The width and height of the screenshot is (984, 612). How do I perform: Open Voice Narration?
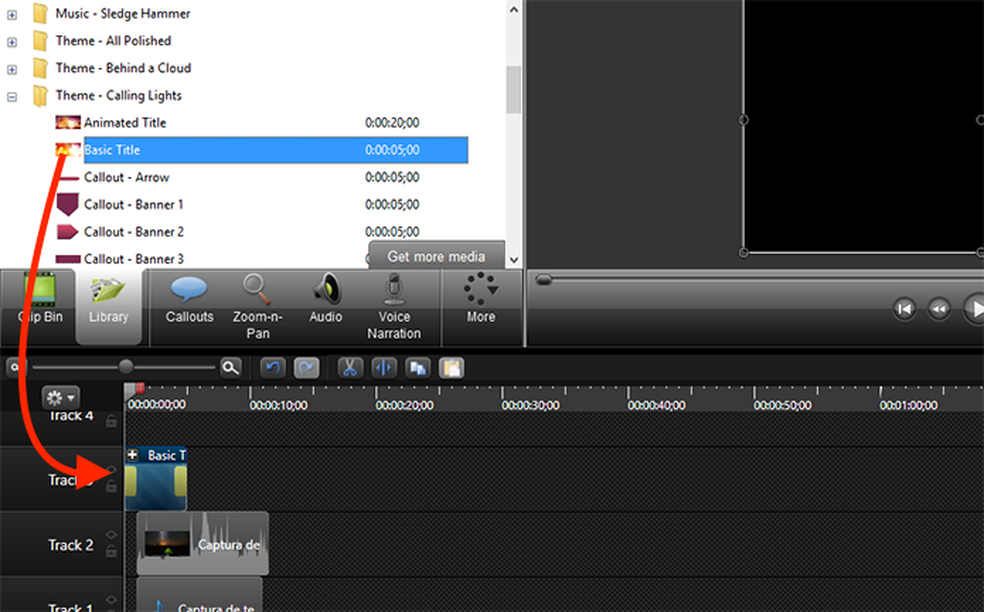394,305
